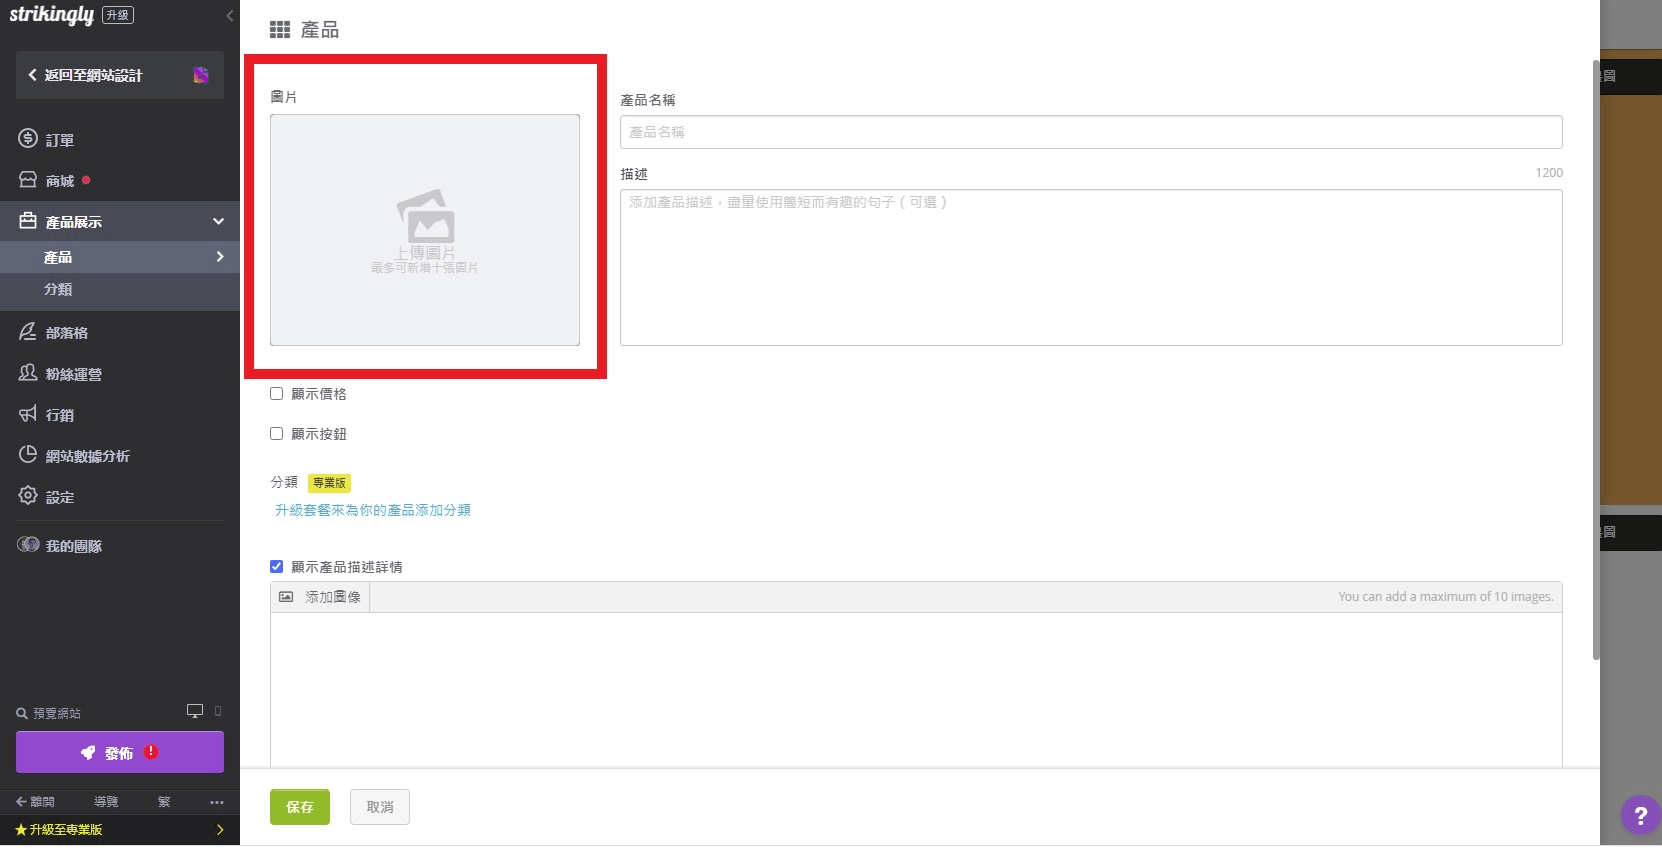The height and width of the screenshot is (848, 1662).
Task: Click the 升級套餐來為你的產品添加分類 link
Action: tap(373, 510)
